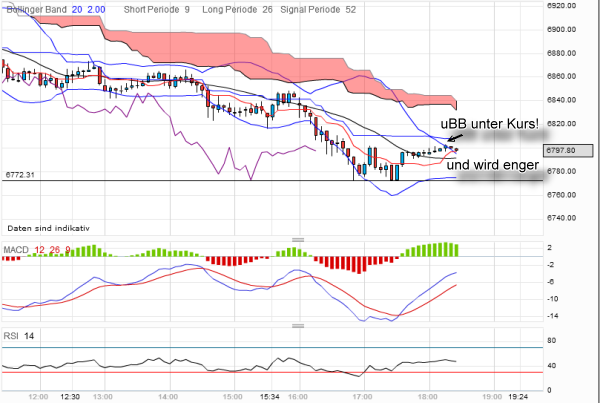The image size is (600, 403).
Task: Click the 14:00 time axis label
Action: point(168,396)
